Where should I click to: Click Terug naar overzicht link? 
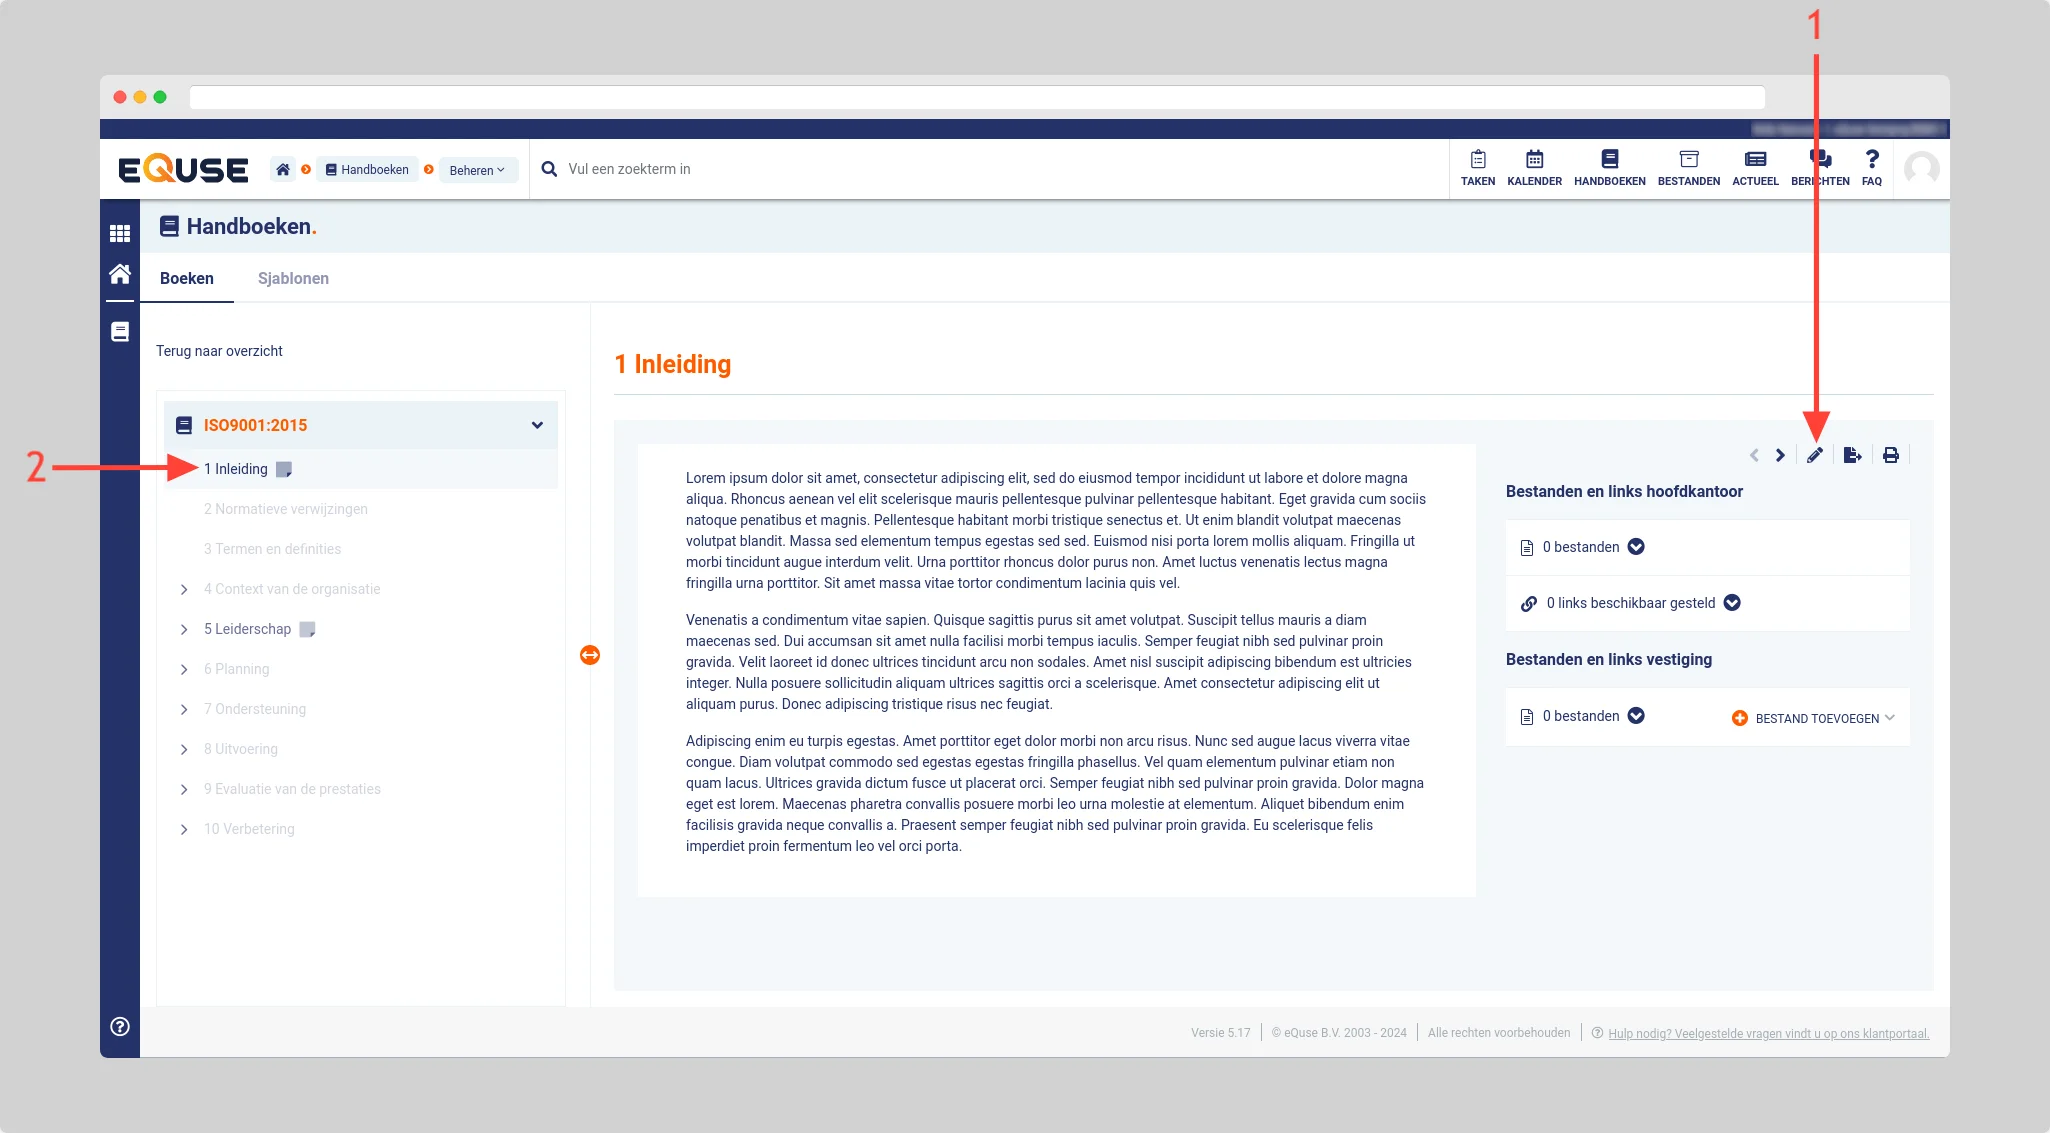[x=219, y=351]
